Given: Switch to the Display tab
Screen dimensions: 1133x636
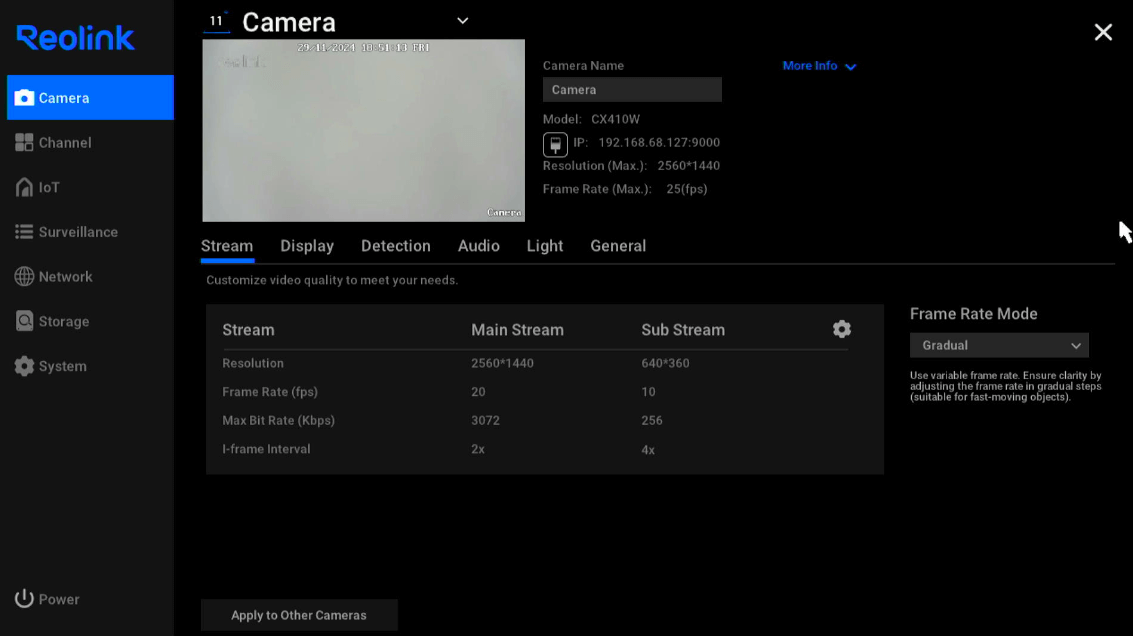Looking at the screenshot, I should (x=307, y=246).
